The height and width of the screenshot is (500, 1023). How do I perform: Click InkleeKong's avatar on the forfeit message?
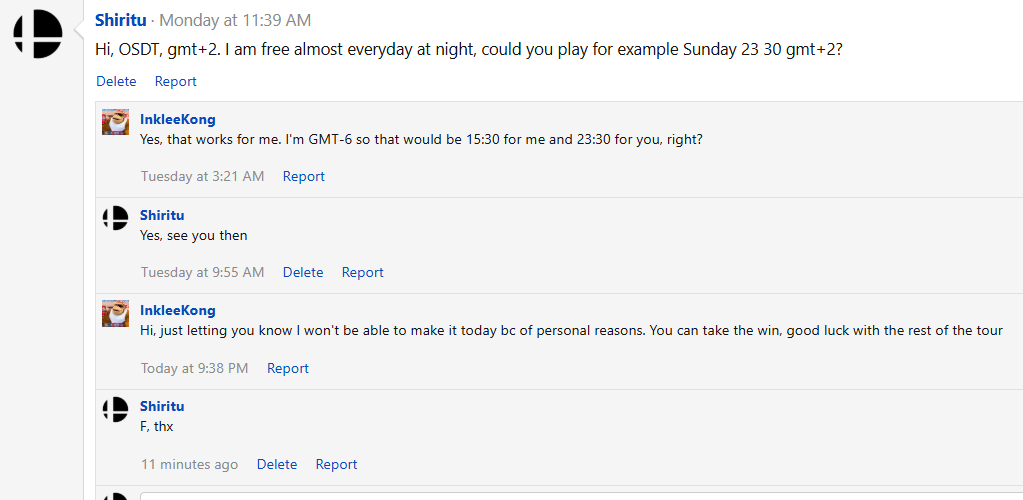[116, 313]
